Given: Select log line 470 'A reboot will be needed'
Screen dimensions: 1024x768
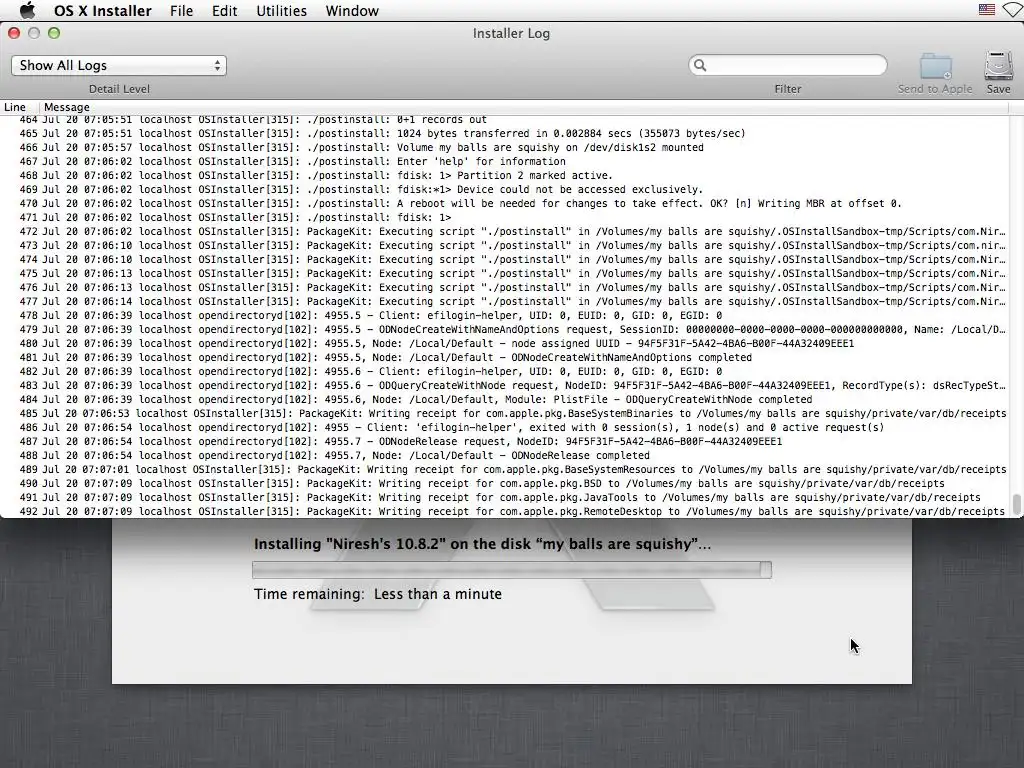Looking at the screenshot, I should point(504,204).
